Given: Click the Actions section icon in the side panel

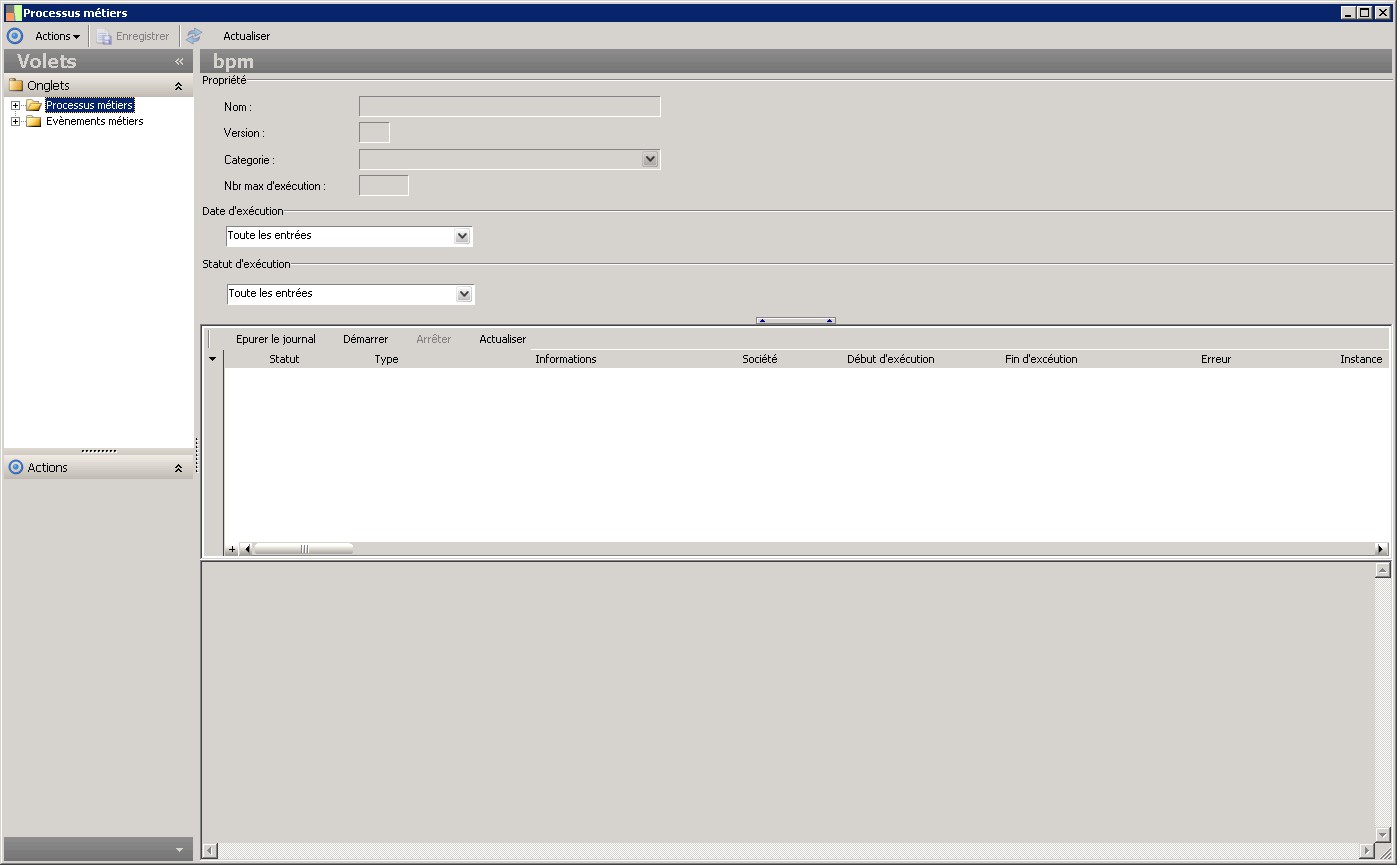Looking at the screenshot, I should coord(15,467).
